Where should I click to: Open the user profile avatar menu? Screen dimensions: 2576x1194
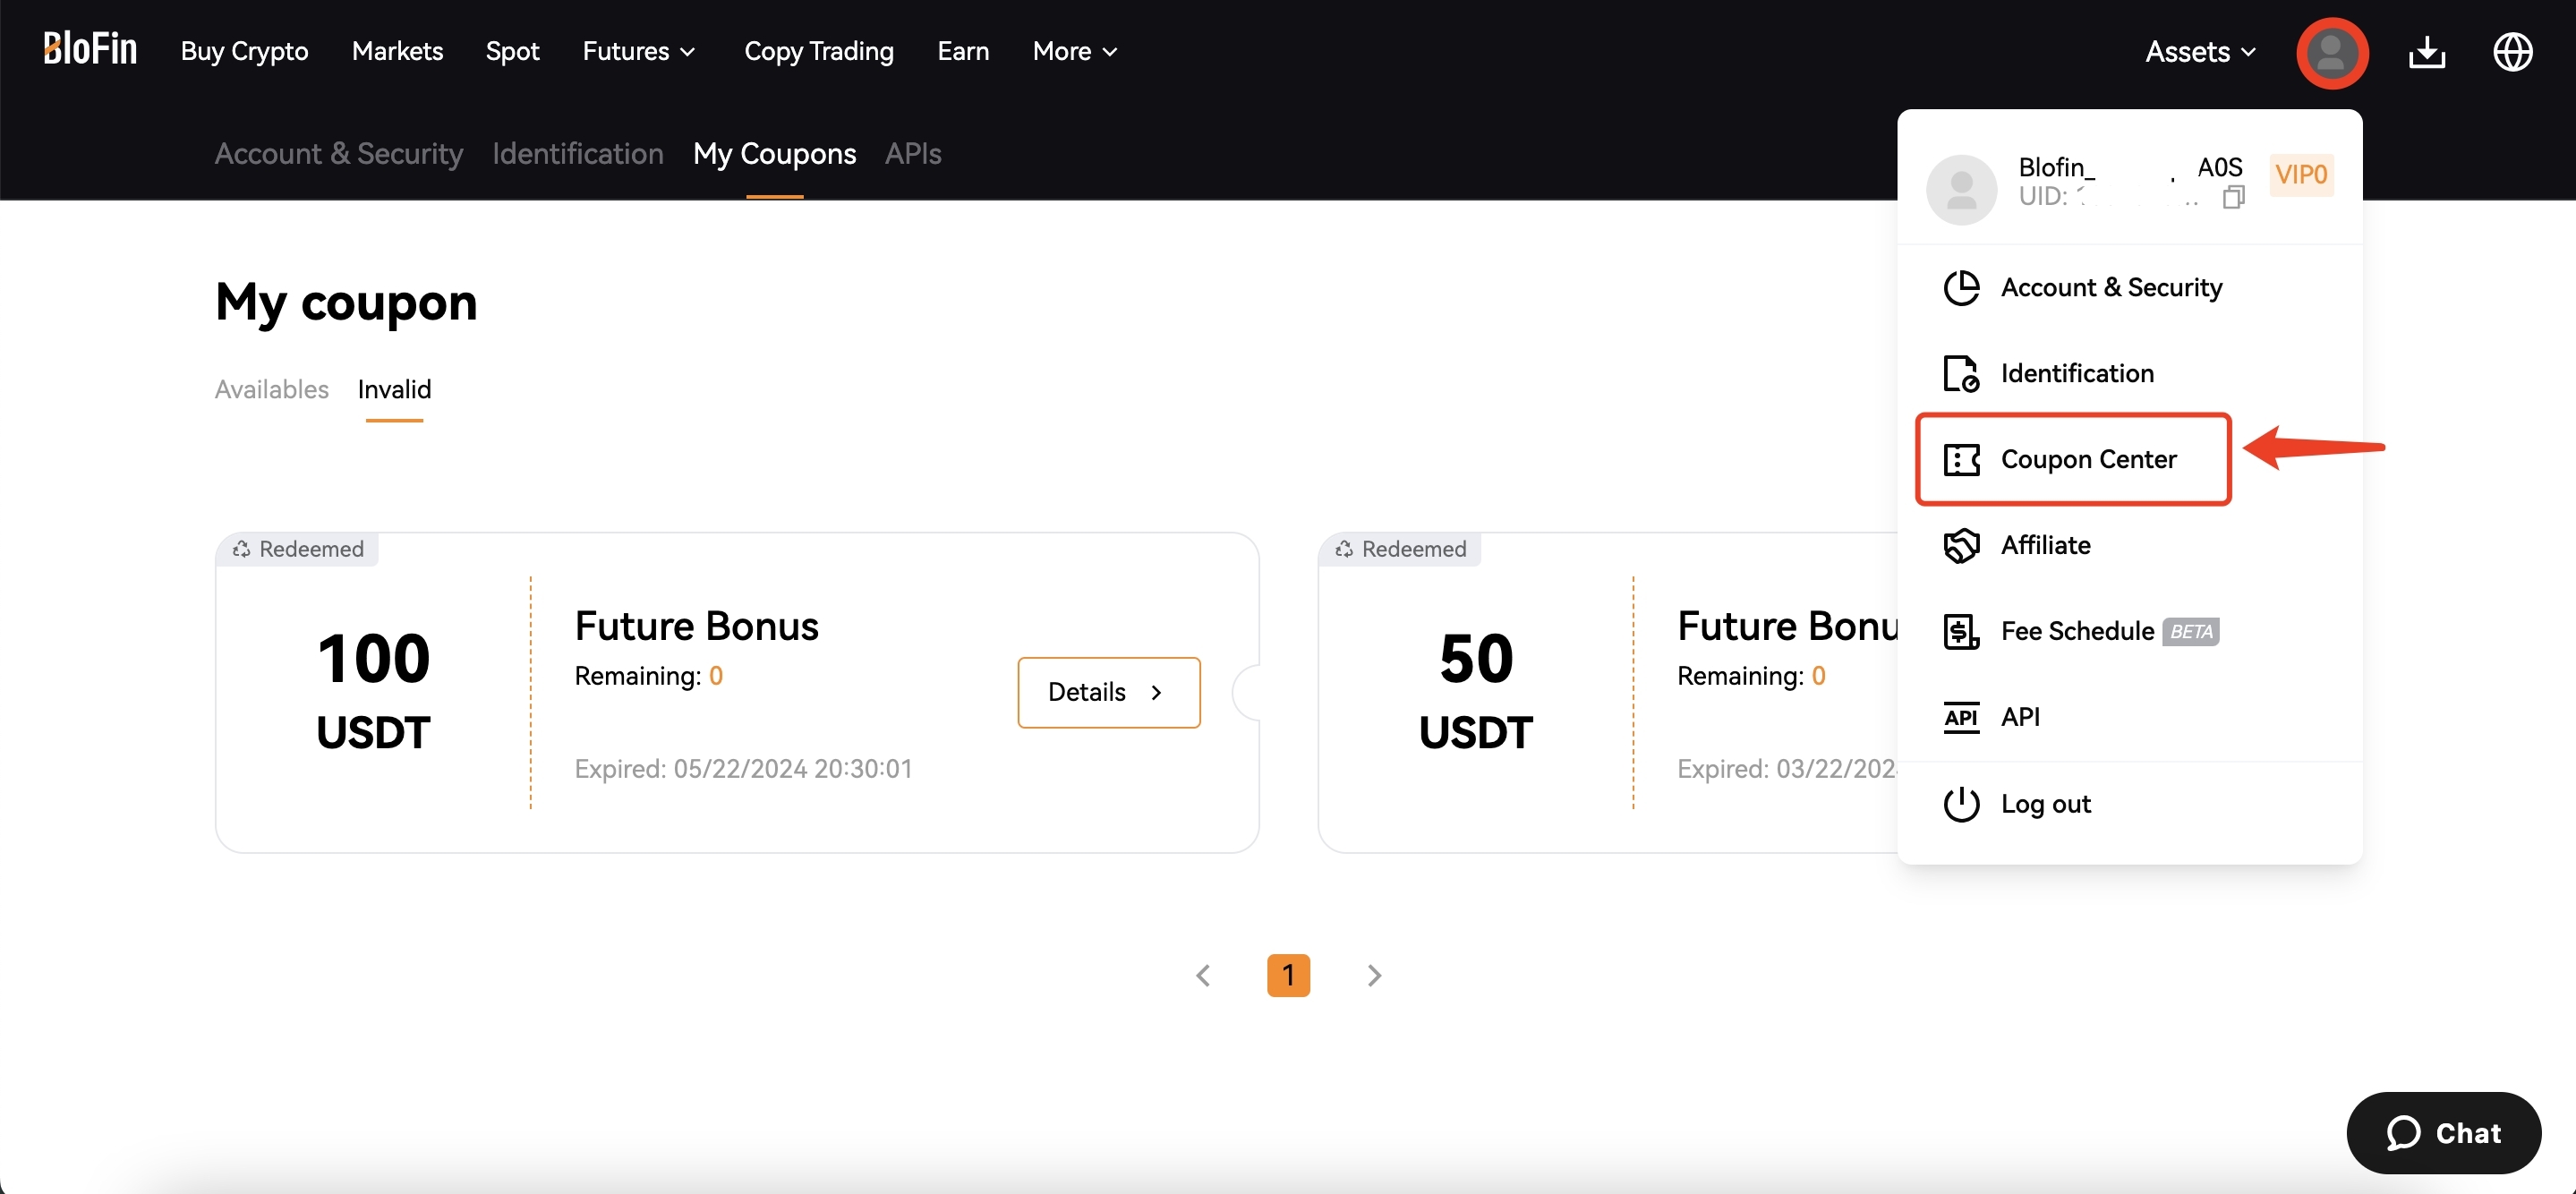2331,52
